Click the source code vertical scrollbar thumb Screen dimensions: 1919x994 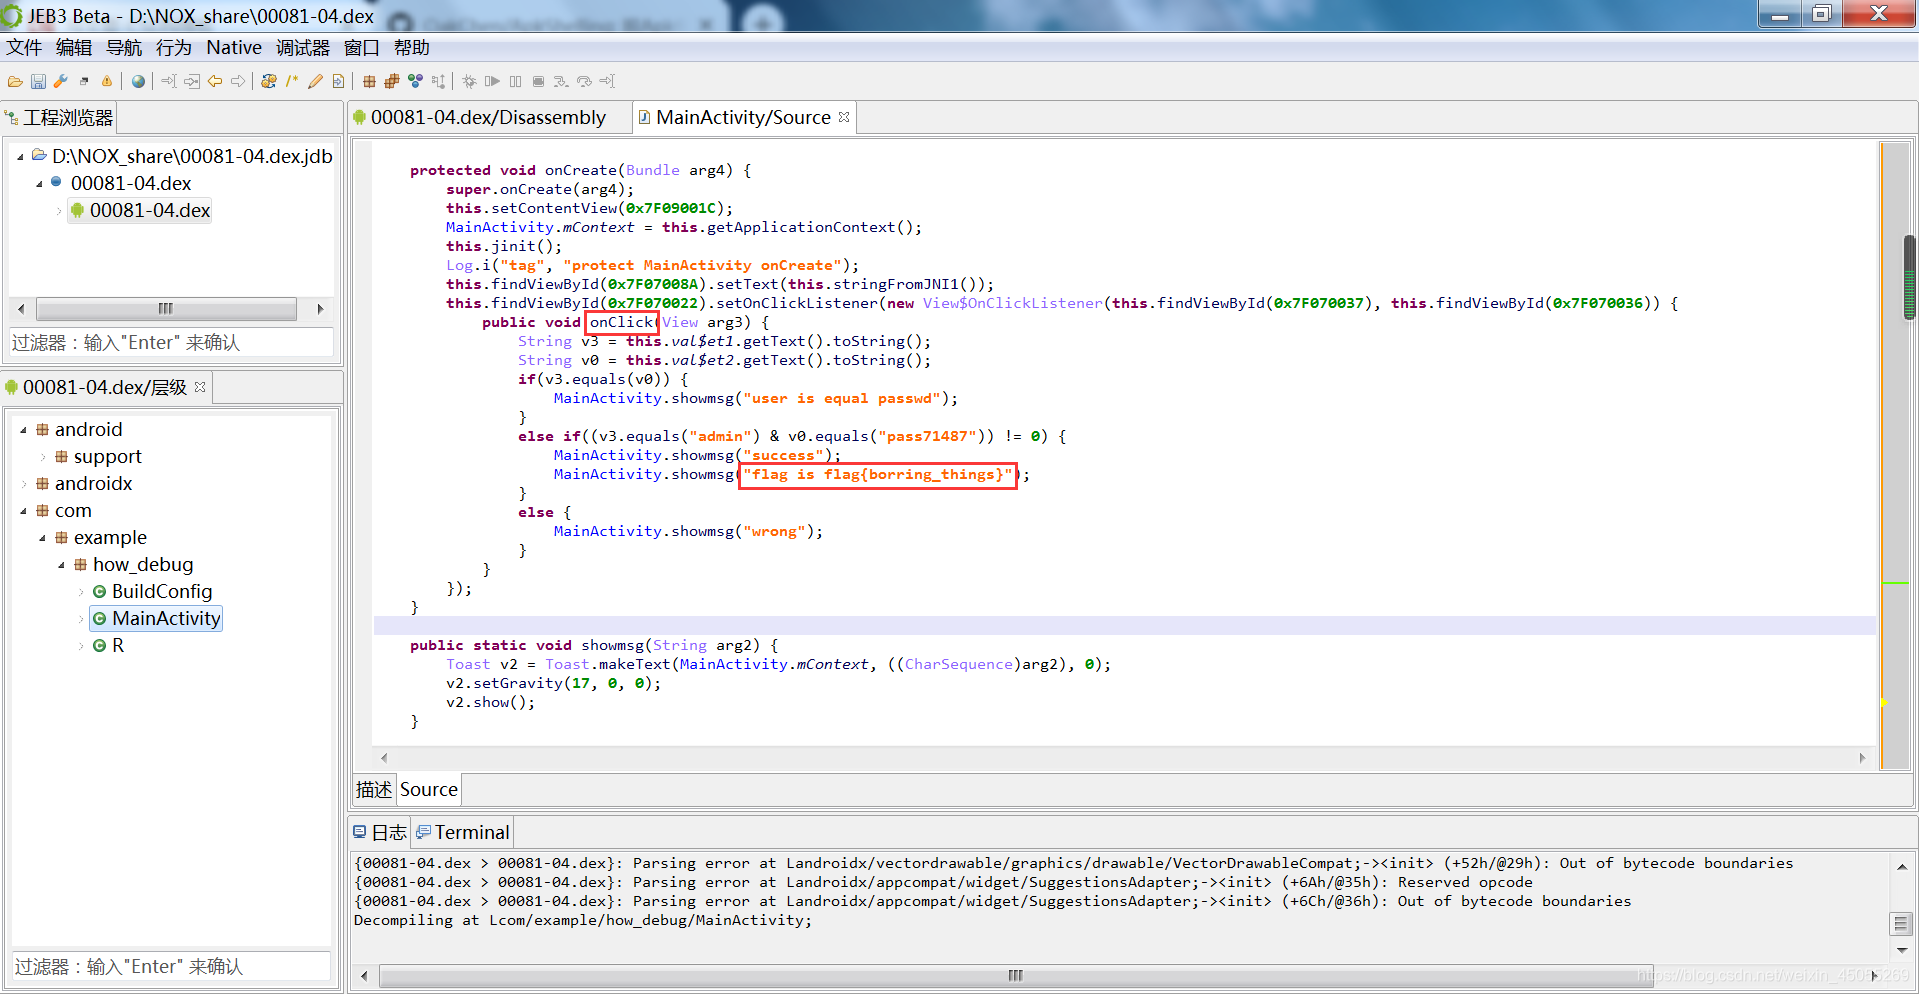point(1909,276)
